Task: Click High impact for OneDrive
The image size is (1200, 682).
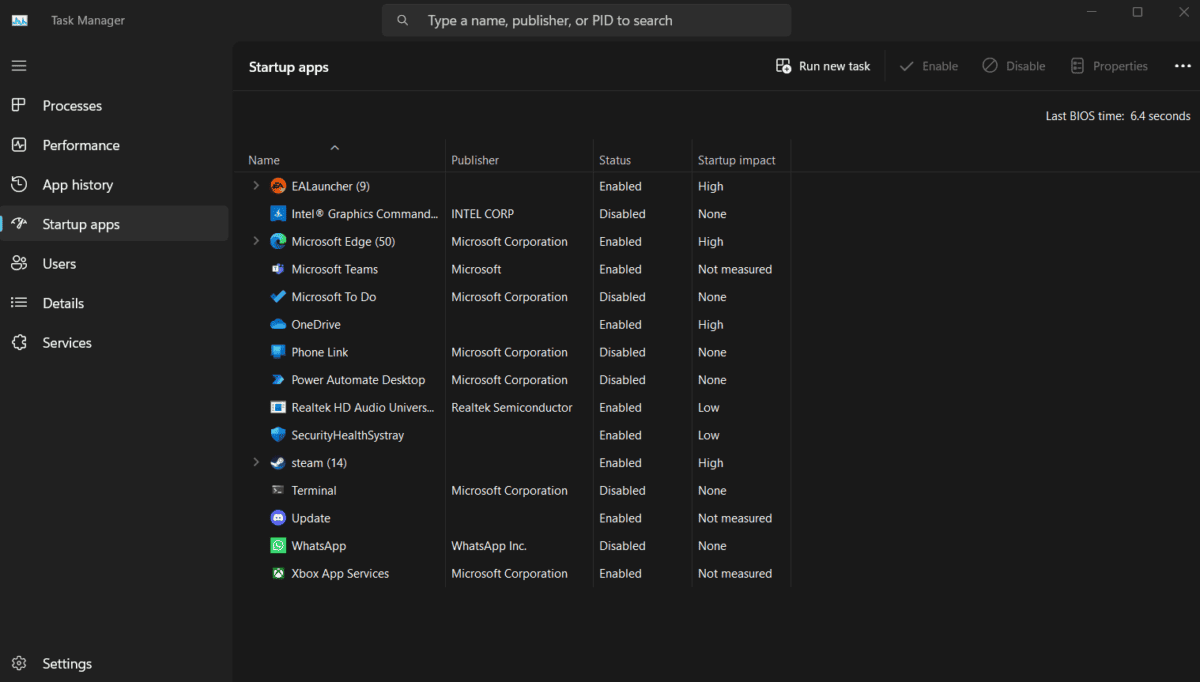Action: point(711,325)
